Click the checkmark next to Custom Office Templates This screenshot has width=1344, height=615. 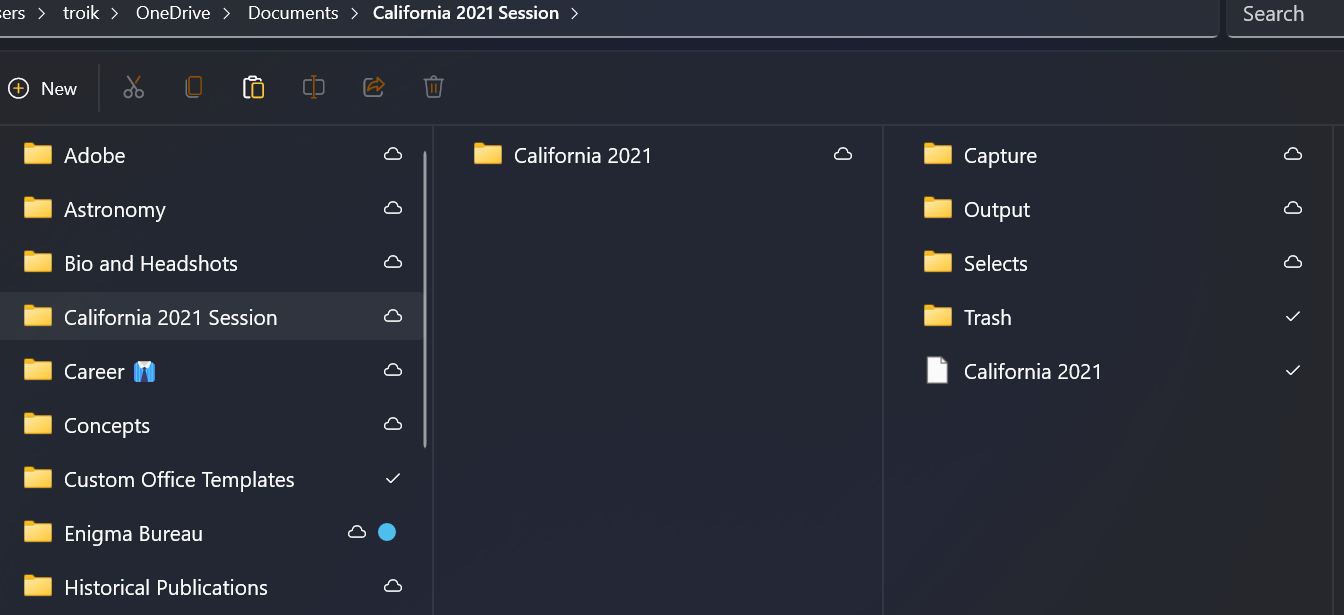pyautogui.click(x=392, y=478)
